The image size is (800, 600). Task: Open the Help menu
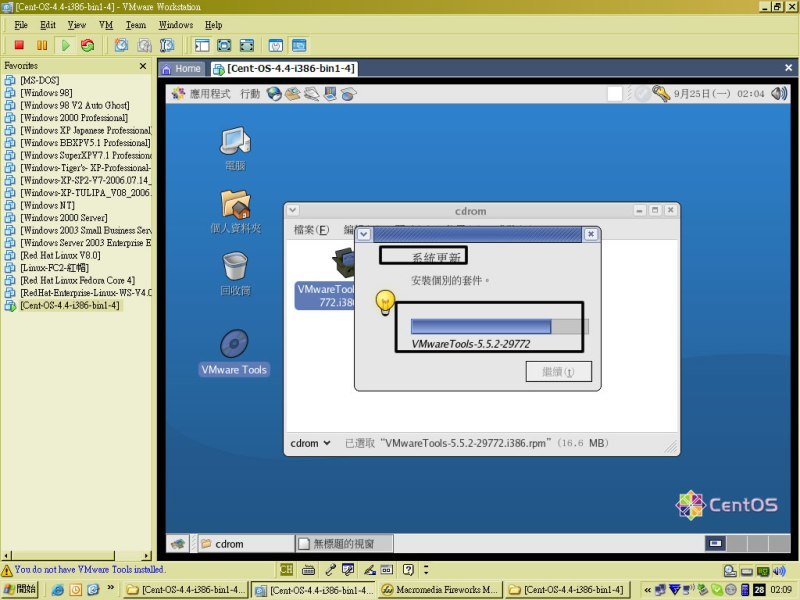pos(213,25)
